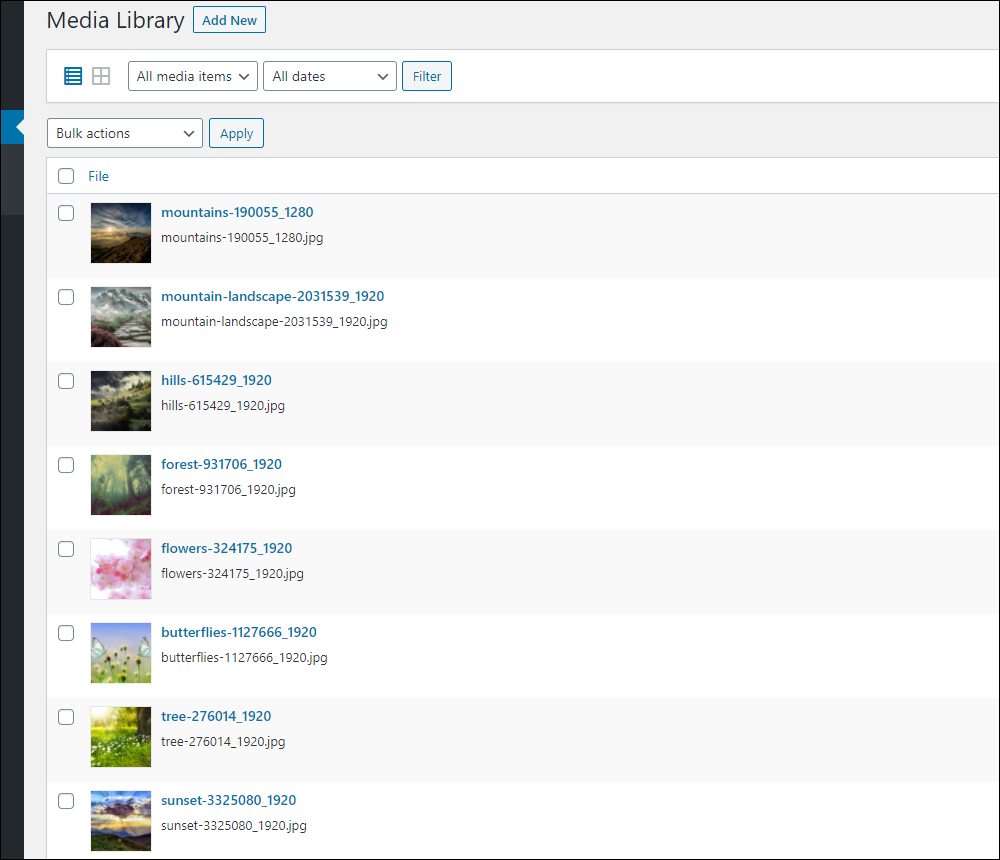Click filename text mountain-landscape-2031539_1920.jpg
The width and height of the screenshot is (1000, 860).
tap(274, 322)
